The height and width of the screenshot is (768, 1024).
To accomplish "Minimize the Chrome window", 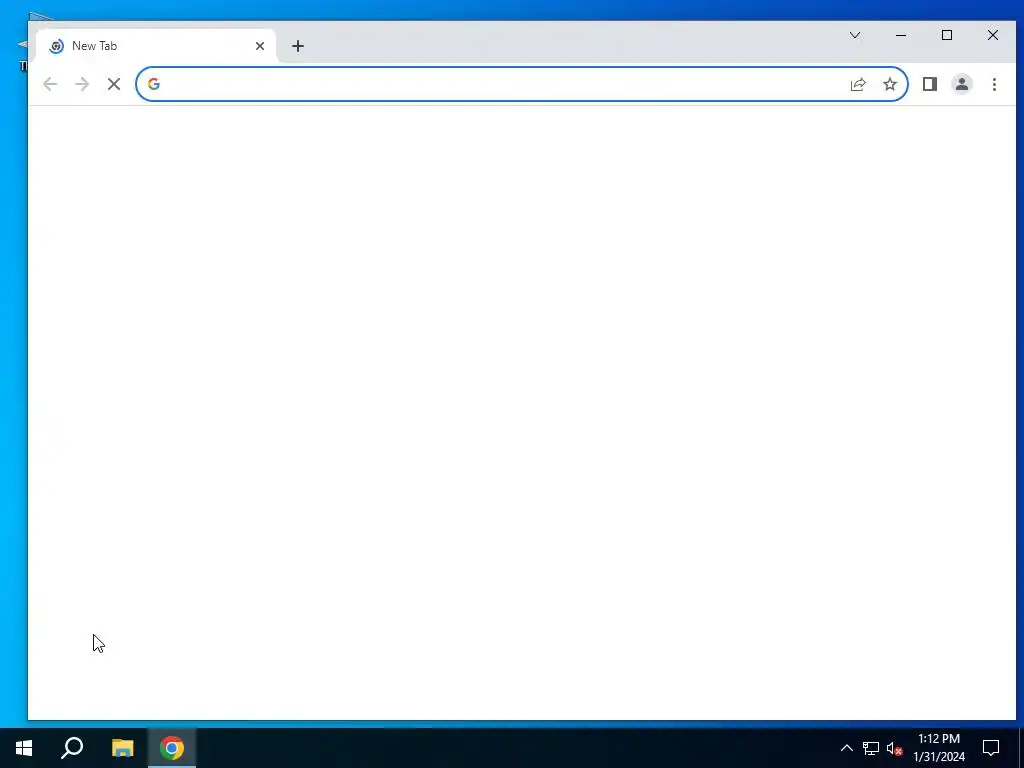I will (901, 35).
